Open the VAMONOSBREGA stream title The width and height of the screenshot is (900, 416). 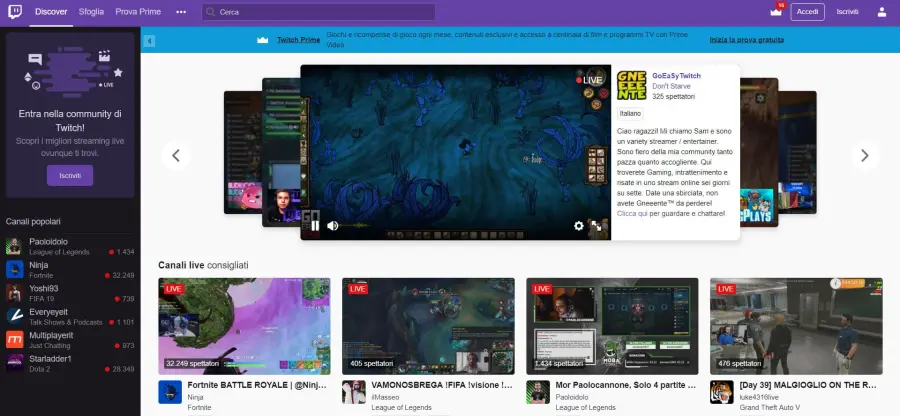442,386
